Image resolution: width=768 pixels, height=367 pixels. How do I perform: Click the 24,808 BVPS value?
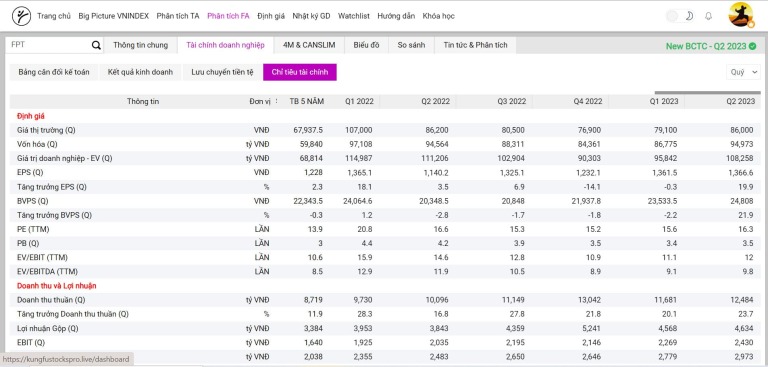pyautogui.click(x=743, y=201)
